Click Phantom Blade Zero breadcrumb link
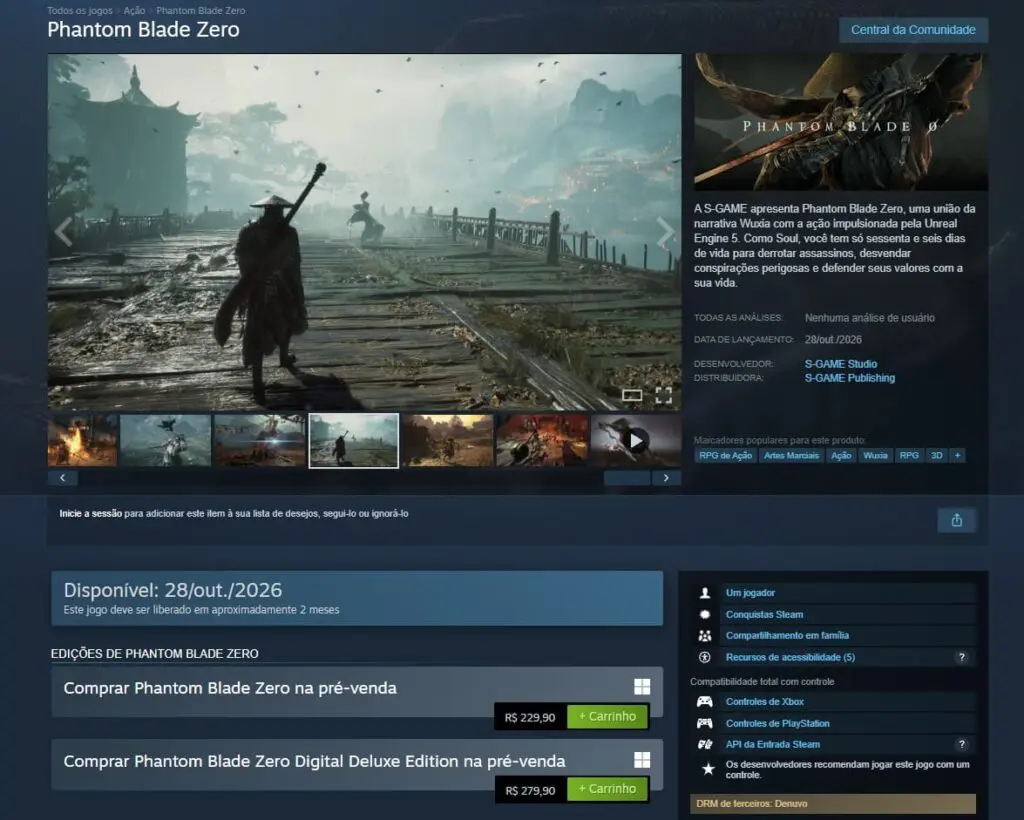Viewport: 1024px width, 820px height. click(200, 10)
